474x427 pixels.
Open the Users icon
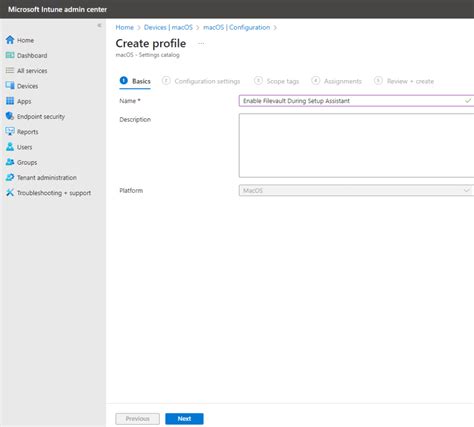pos(10,147)
